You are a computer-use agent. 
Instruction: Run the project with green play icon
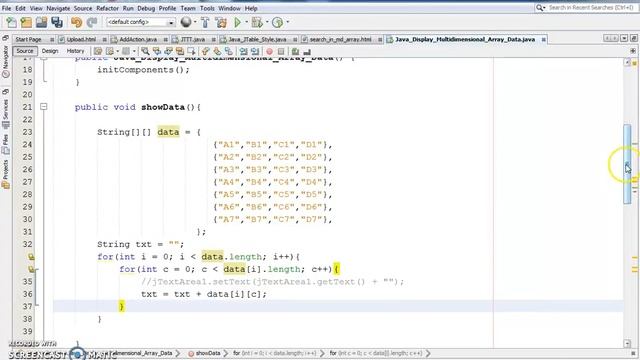(237, 22)
